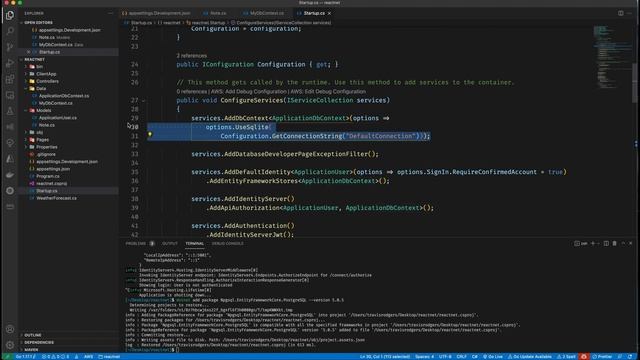Click the lightbulb code action on line 31
The image size is (640, 360).
[x=150, y=134]
